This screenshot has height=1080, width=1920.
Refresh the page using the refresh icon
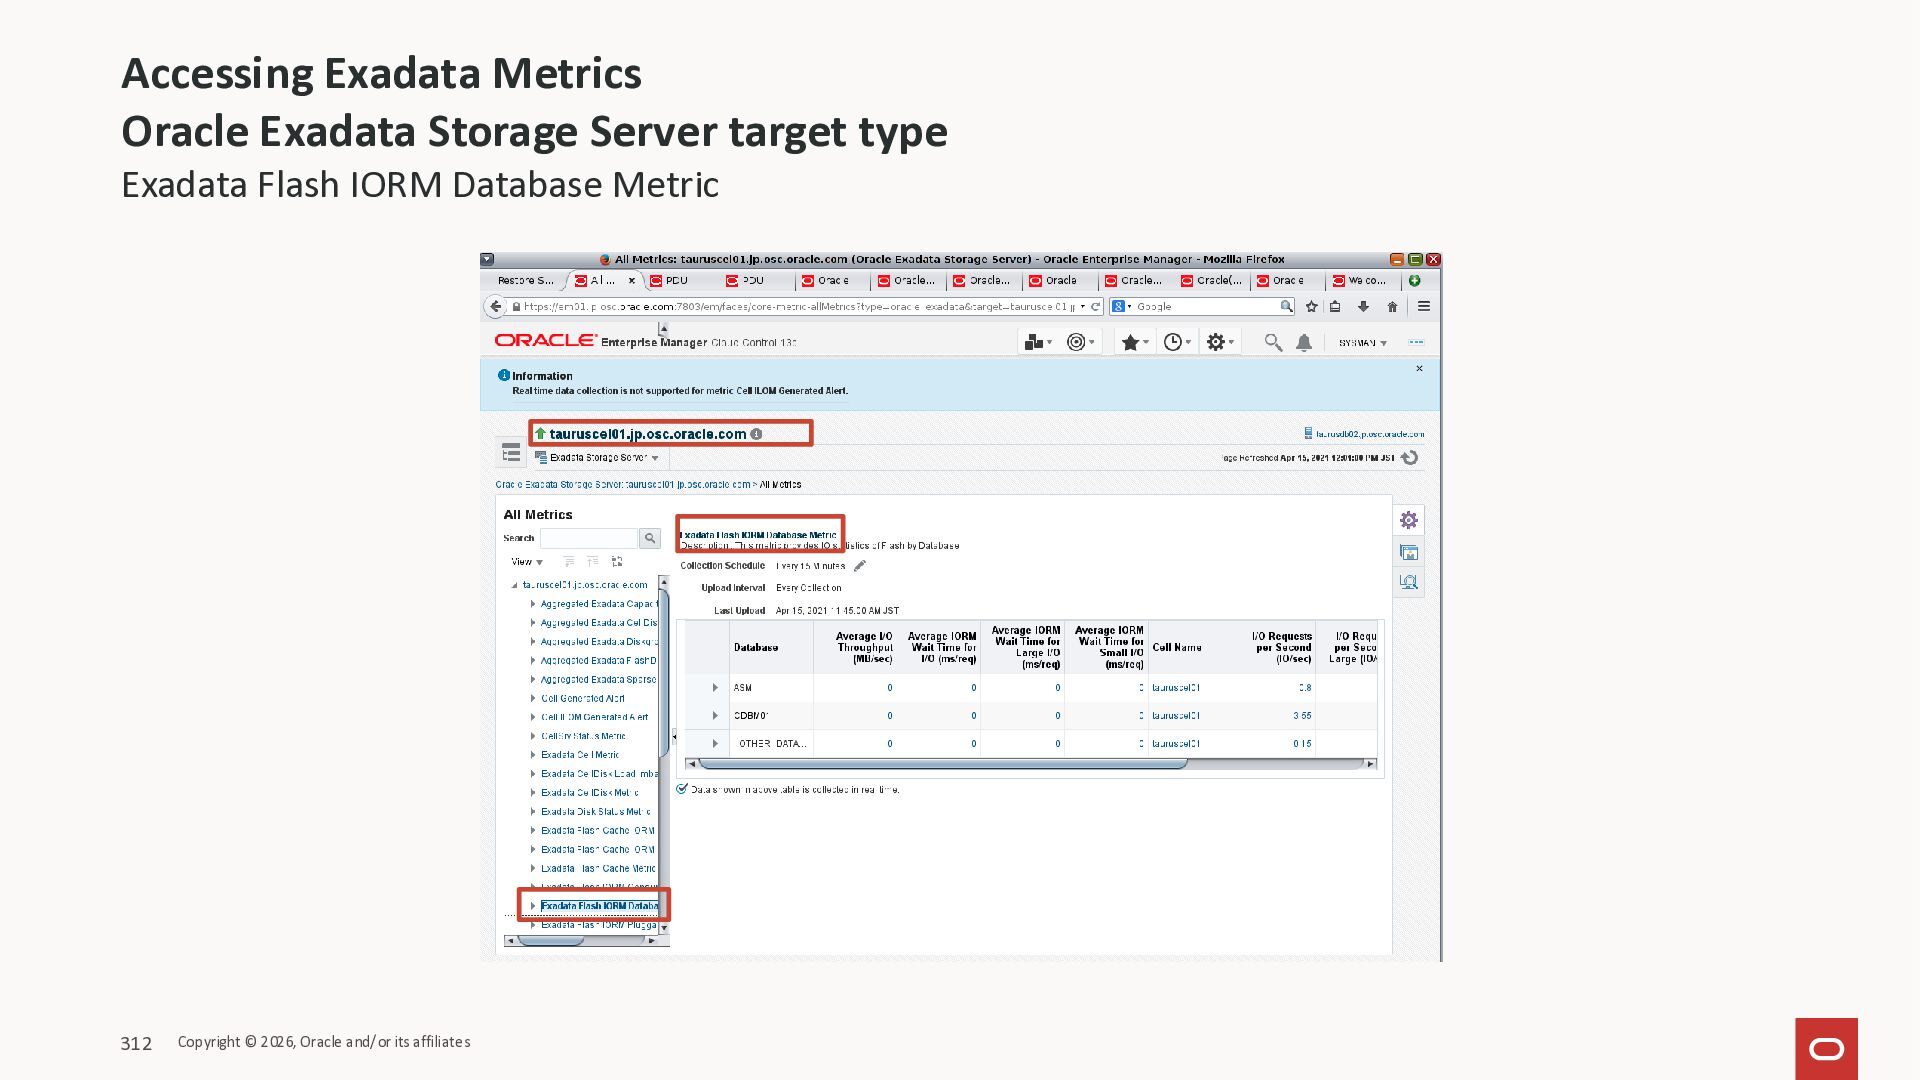point(1410,458)
